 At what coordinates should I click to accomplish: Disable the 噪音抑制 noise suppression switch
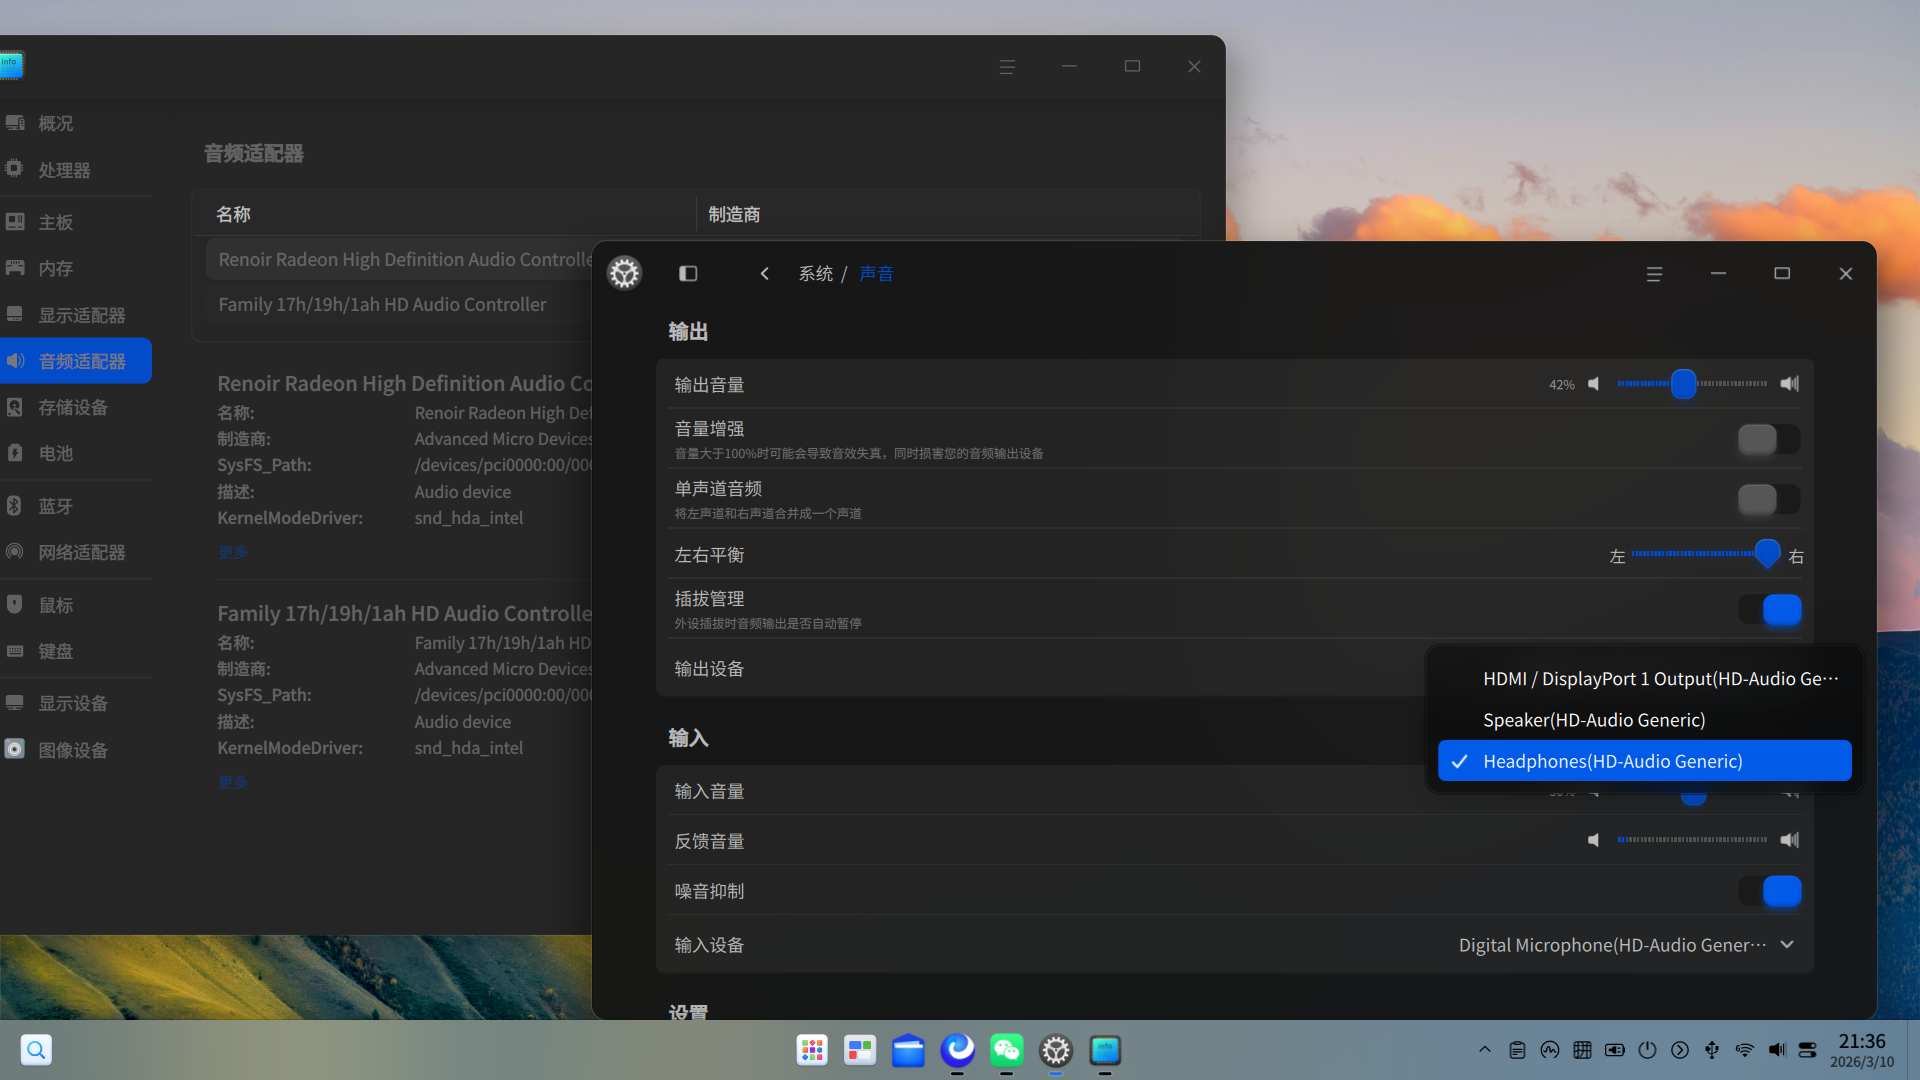[x=1768, y=891]
